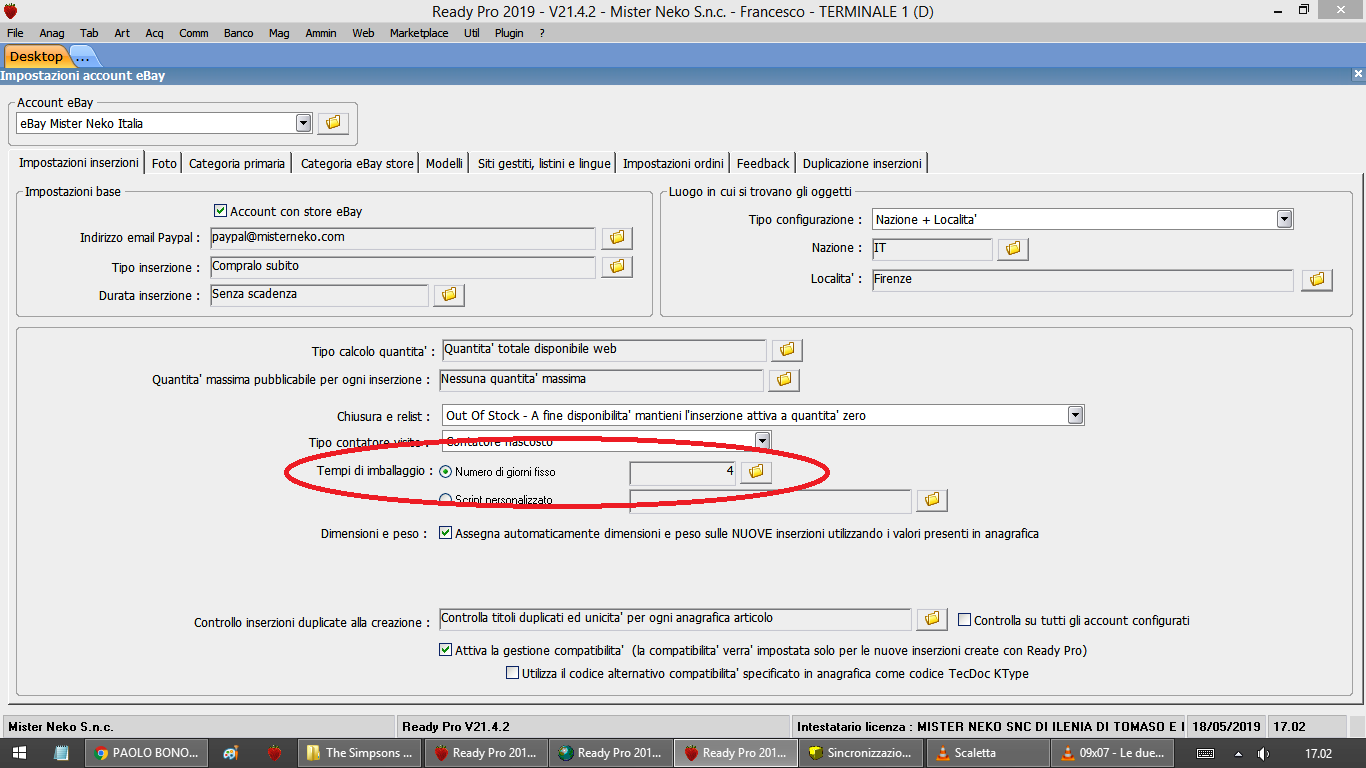
Task: Show hidden system tray icons arrow
Action: [x=1237, y=753]
